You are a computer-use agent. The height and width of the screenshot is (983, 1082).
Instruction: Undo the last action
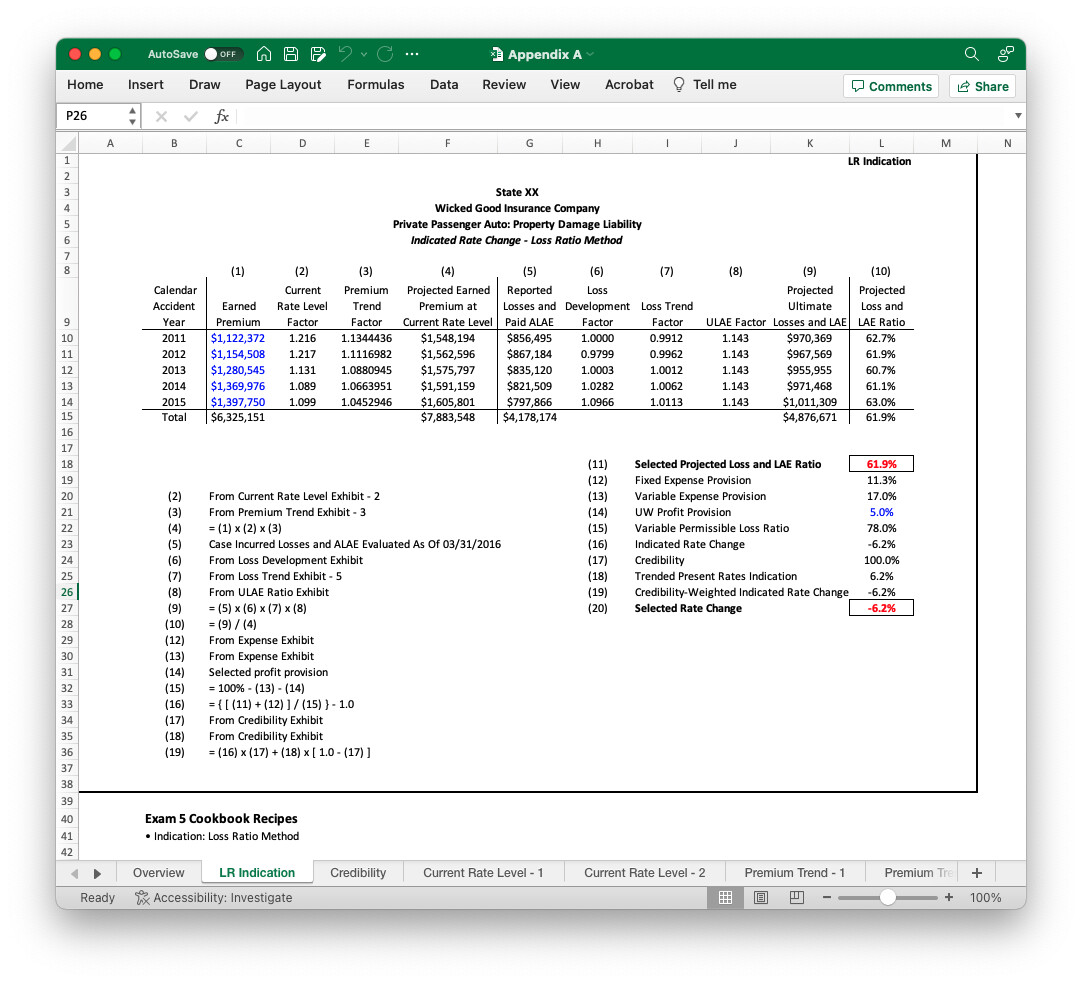(x=345, y=54)
